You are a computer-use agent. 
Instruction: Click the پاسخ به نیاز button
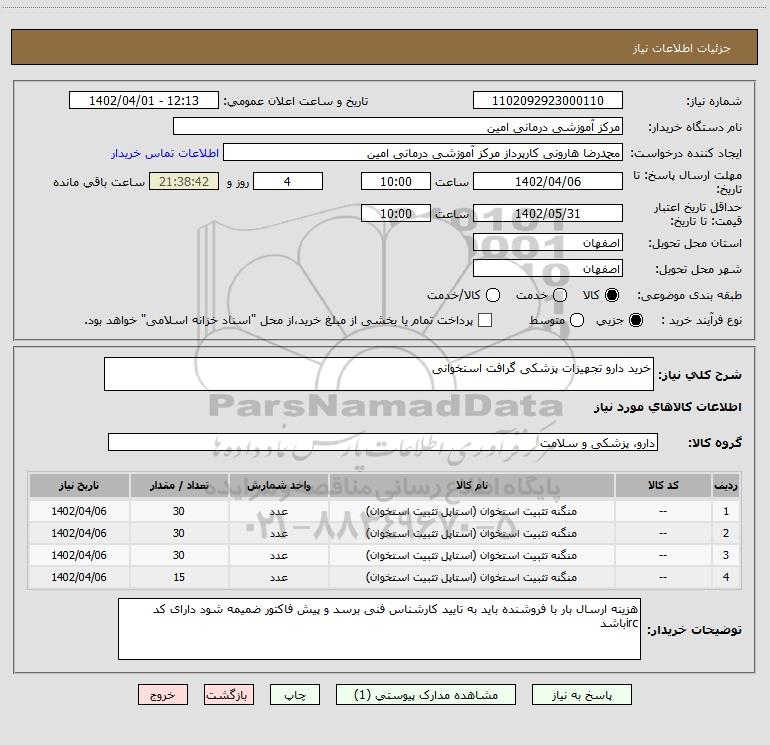click(x=581, y=695)
